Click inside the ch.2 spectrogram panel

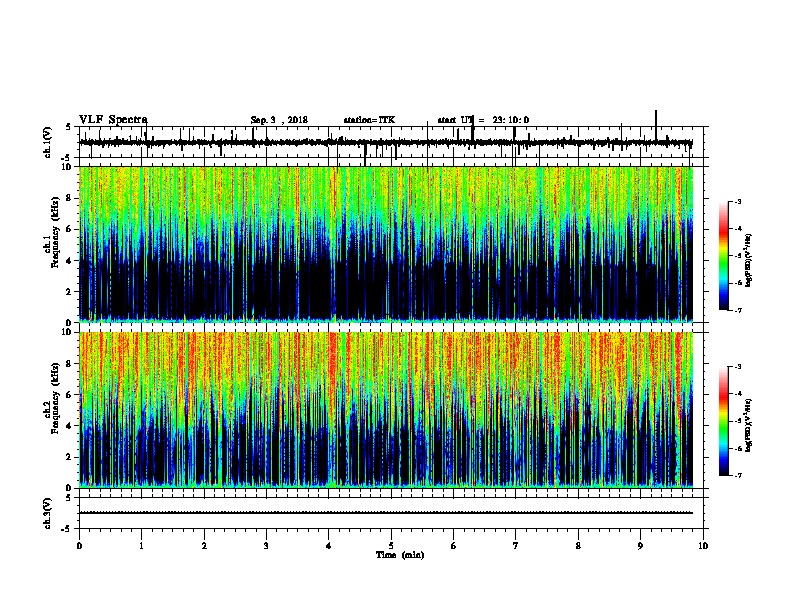[386, 410]
